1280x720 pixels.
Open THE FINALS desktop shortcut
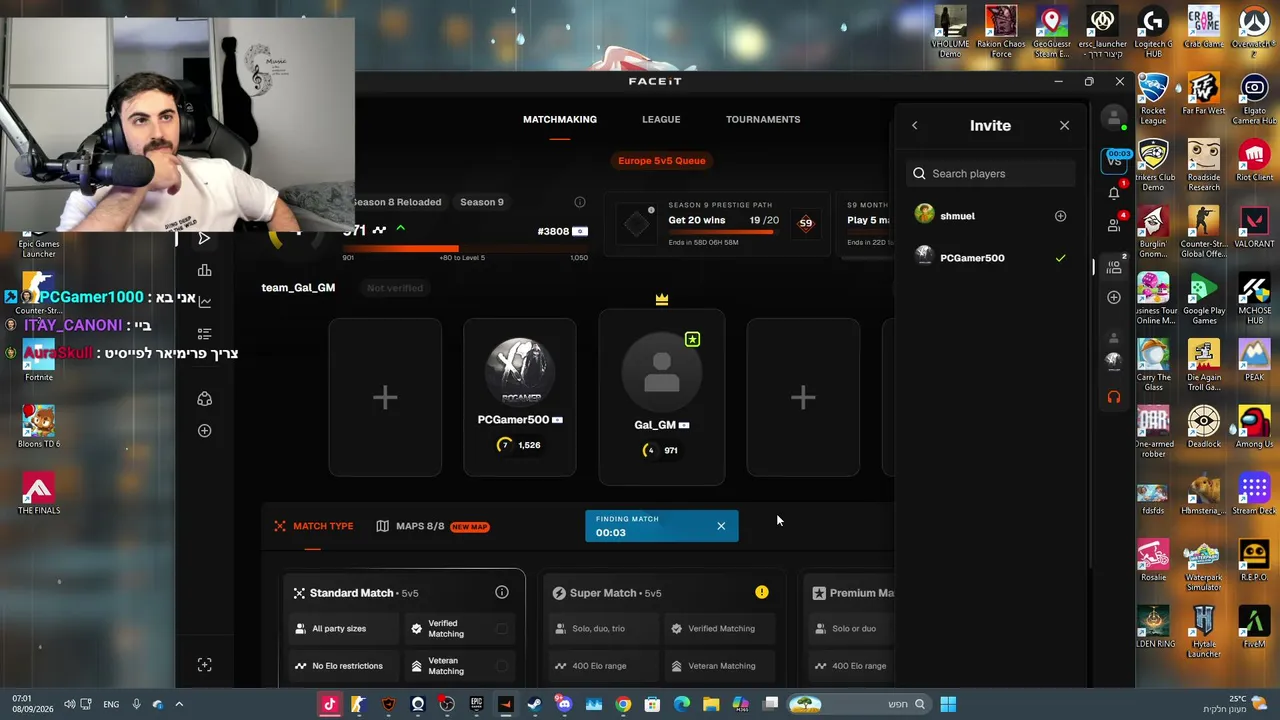tap(39, 494)
